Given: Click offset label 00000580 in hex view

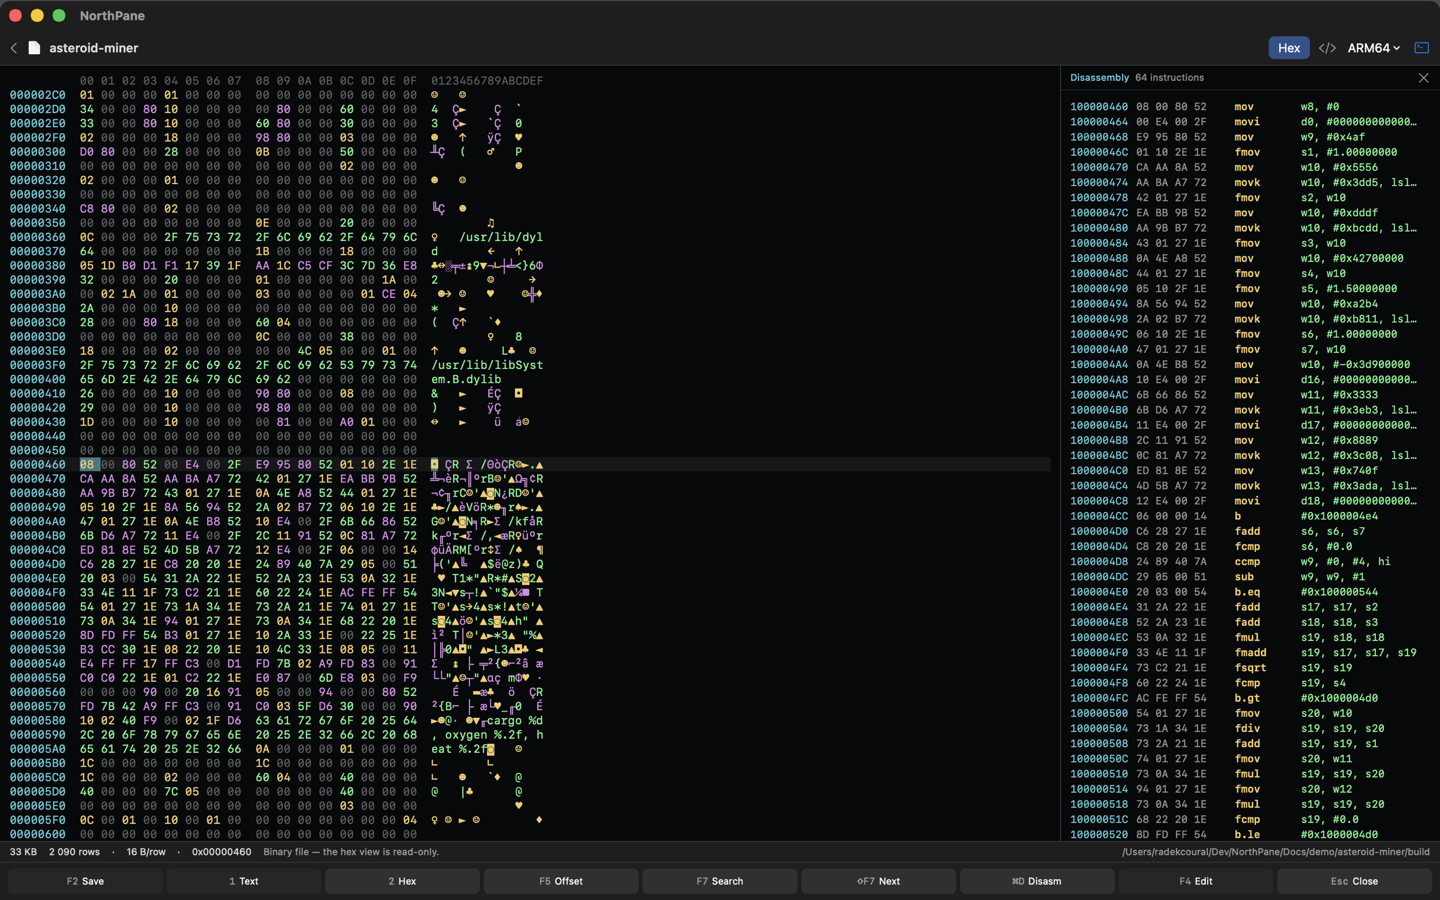Looking at the screenshot, I should coord(38,720).
